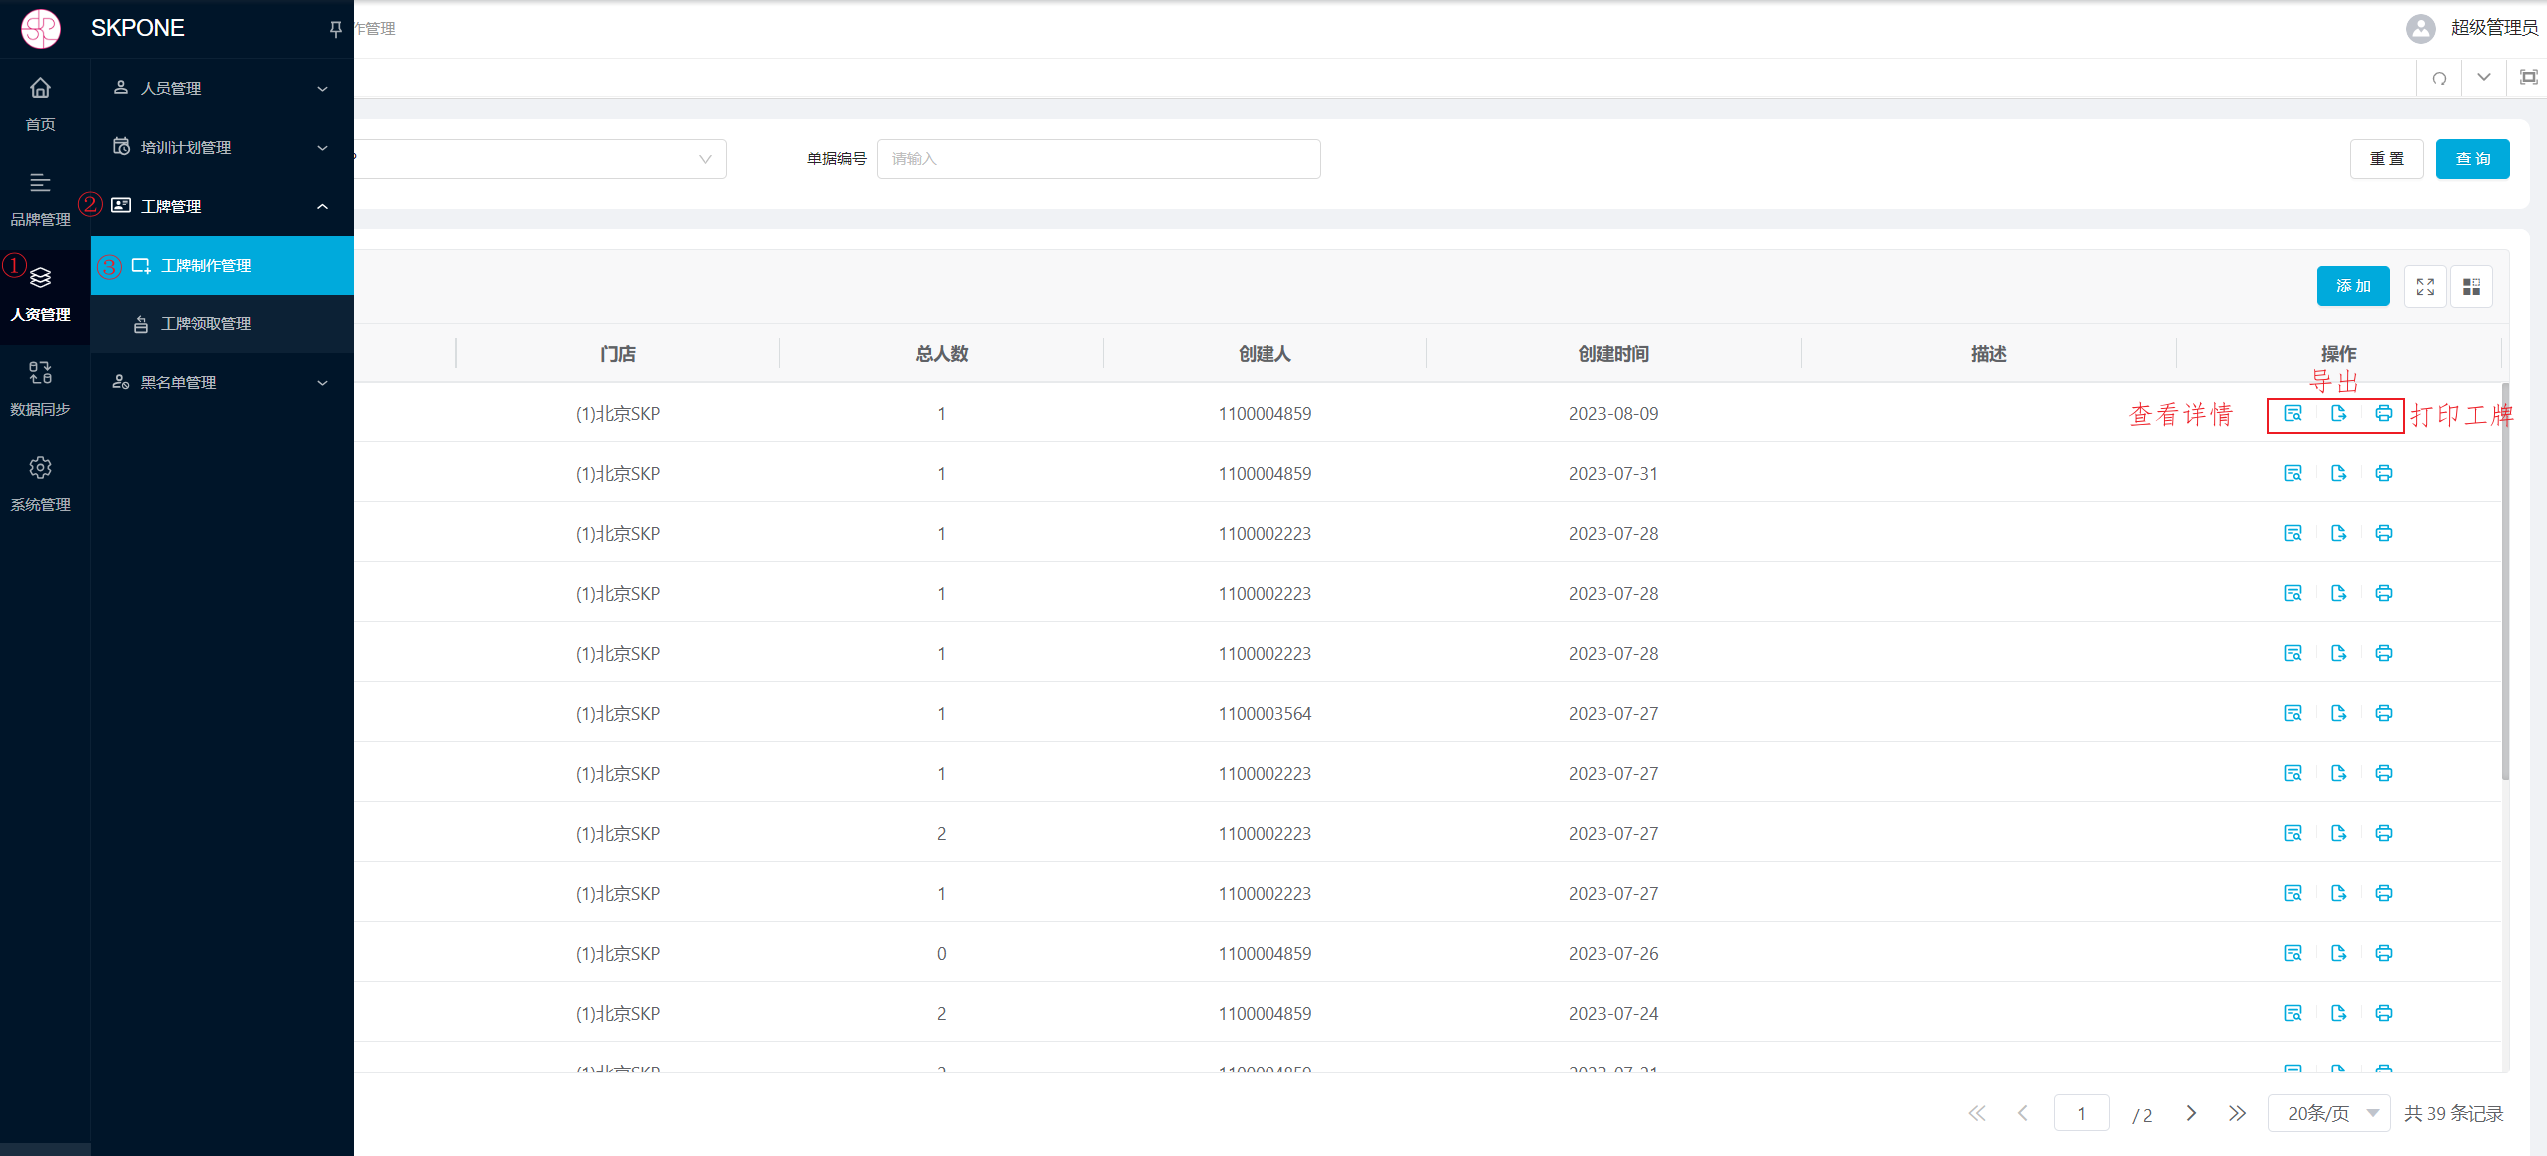Jump to the last page

click(2237, 1113)
